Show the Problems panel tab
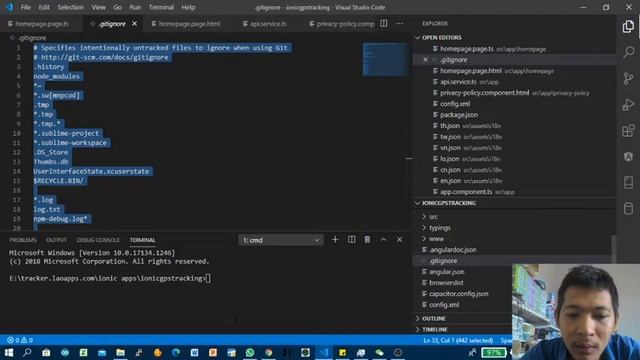The width and height of the screenshot is (640, 360). (23, 240)
